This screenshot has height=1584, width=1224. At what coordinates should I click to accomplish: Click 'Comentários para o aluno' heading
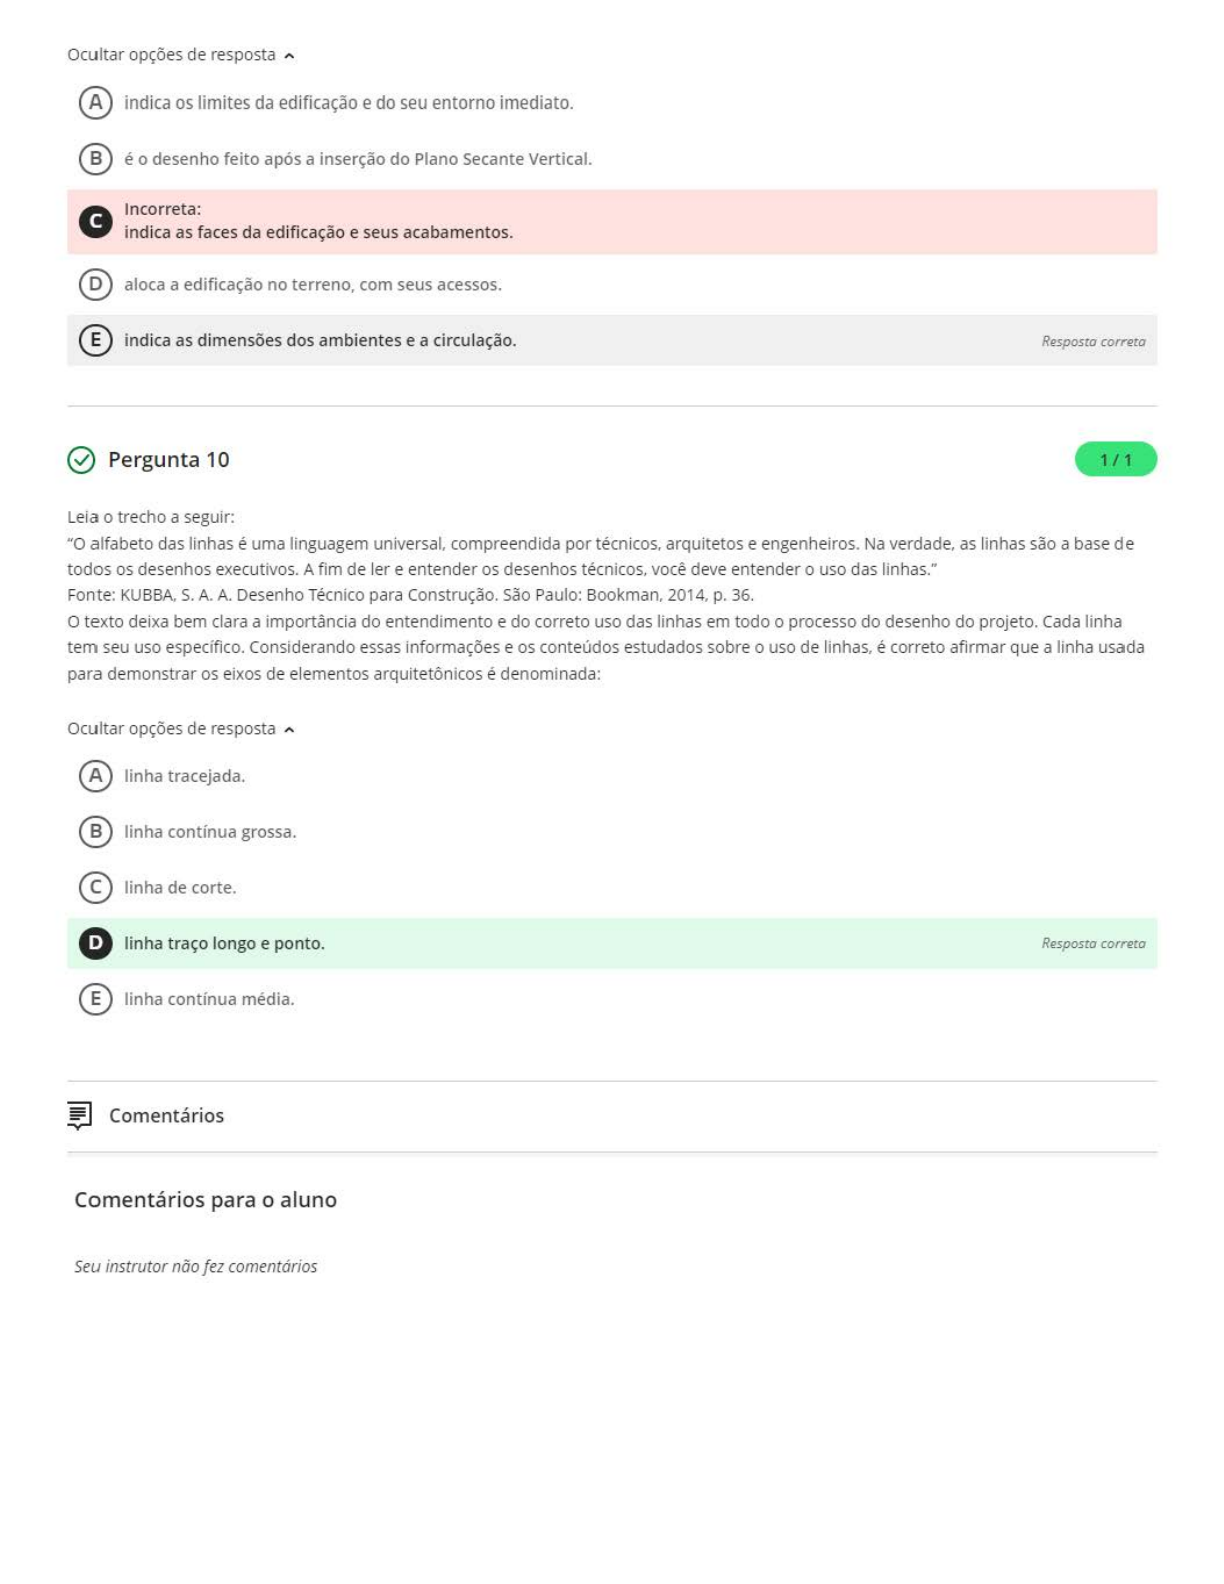pos(205,1200)
